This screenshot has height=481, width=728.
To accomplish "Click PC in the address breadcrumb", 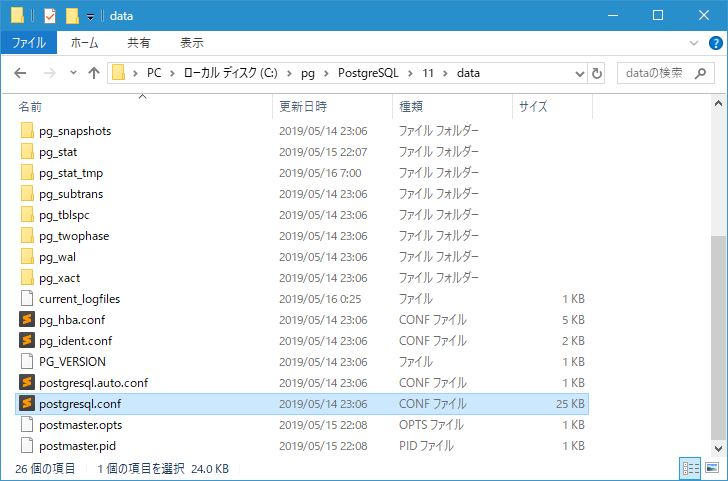I will [154, 73].
